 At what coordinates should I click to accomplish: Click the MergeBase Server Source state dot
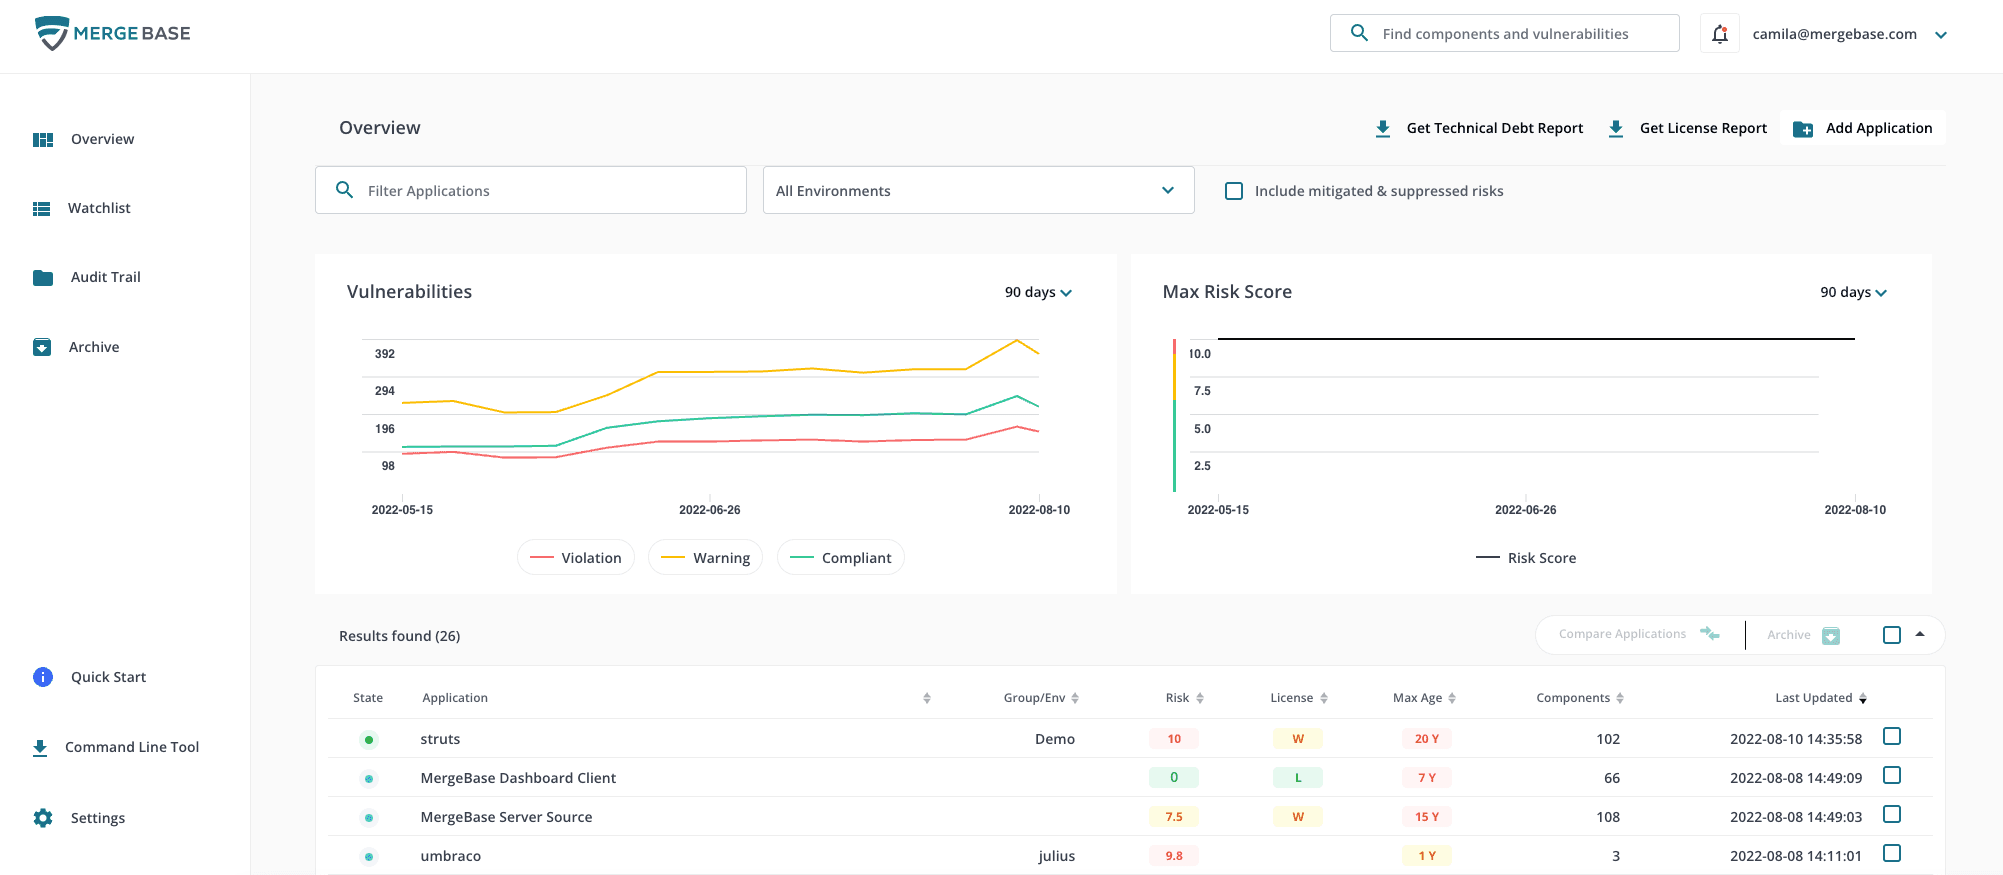(x=369, y=818)
